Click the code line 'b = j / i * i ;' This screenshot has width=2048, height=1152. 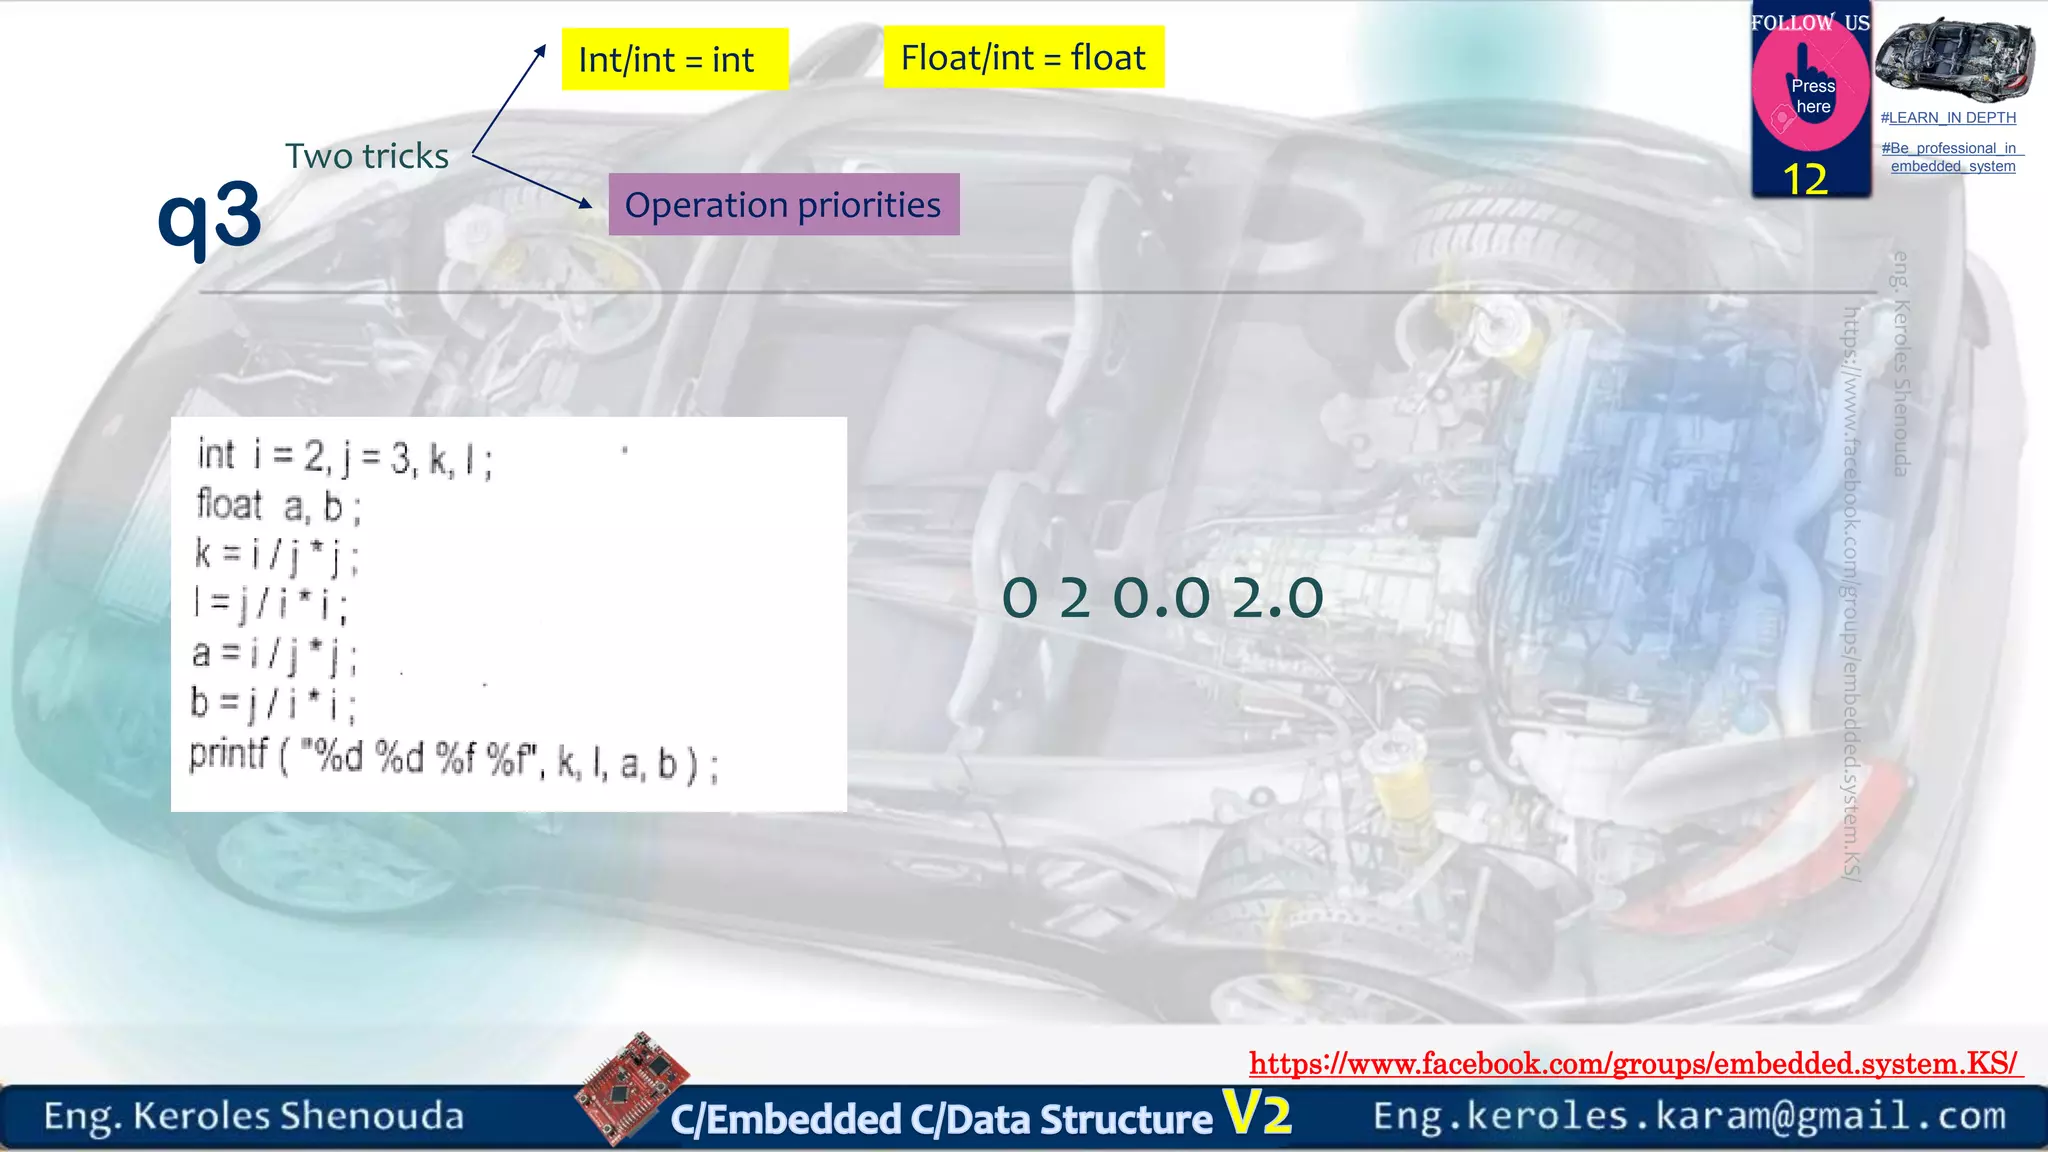(273, 703)
